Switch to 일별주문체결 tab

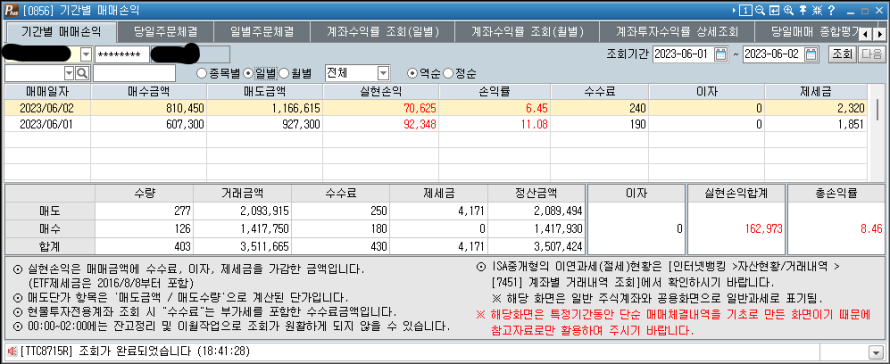[x=262, y=31]
